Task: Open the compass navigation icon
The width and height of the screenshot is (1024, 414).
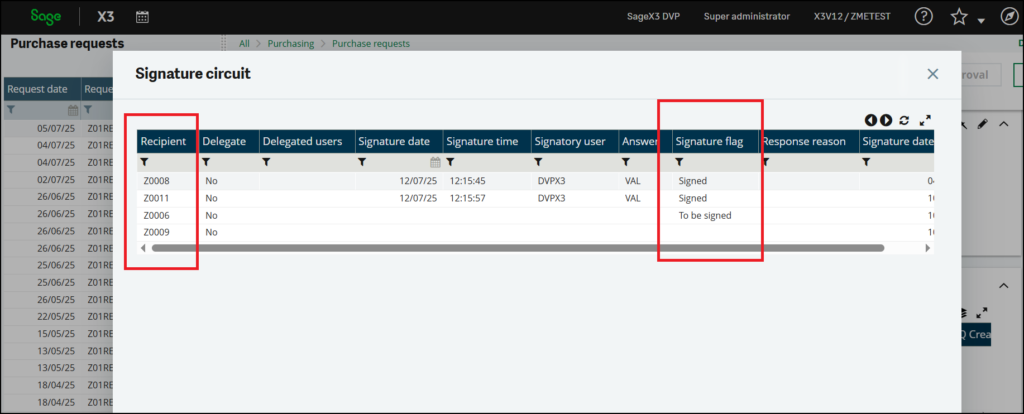Action: pyautogui.click(x=1008, y=17)
